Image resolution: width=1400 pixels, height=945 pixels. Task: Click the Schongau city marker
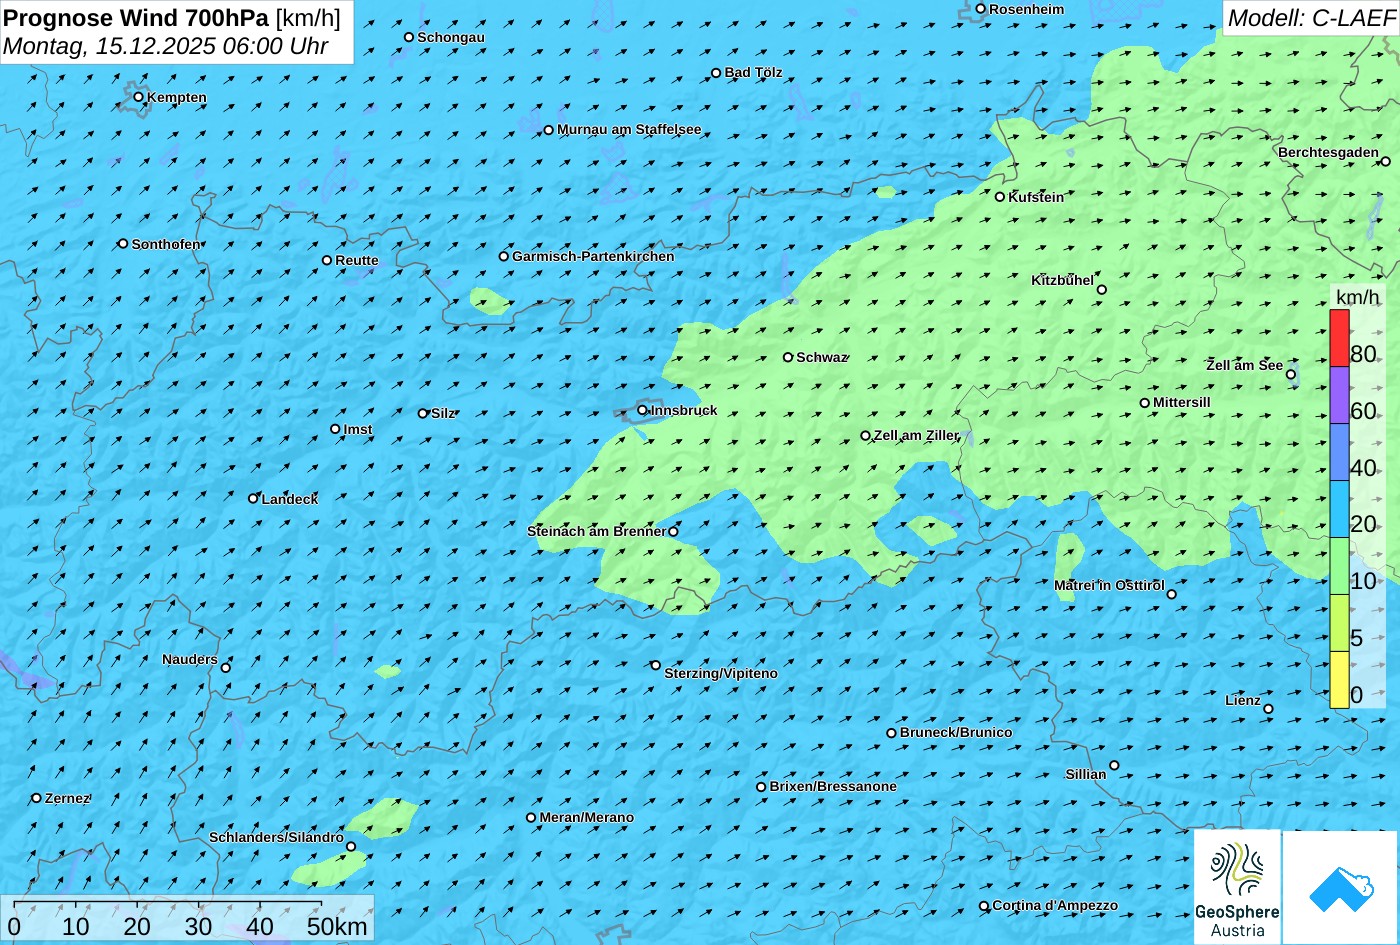coord(409,37)
